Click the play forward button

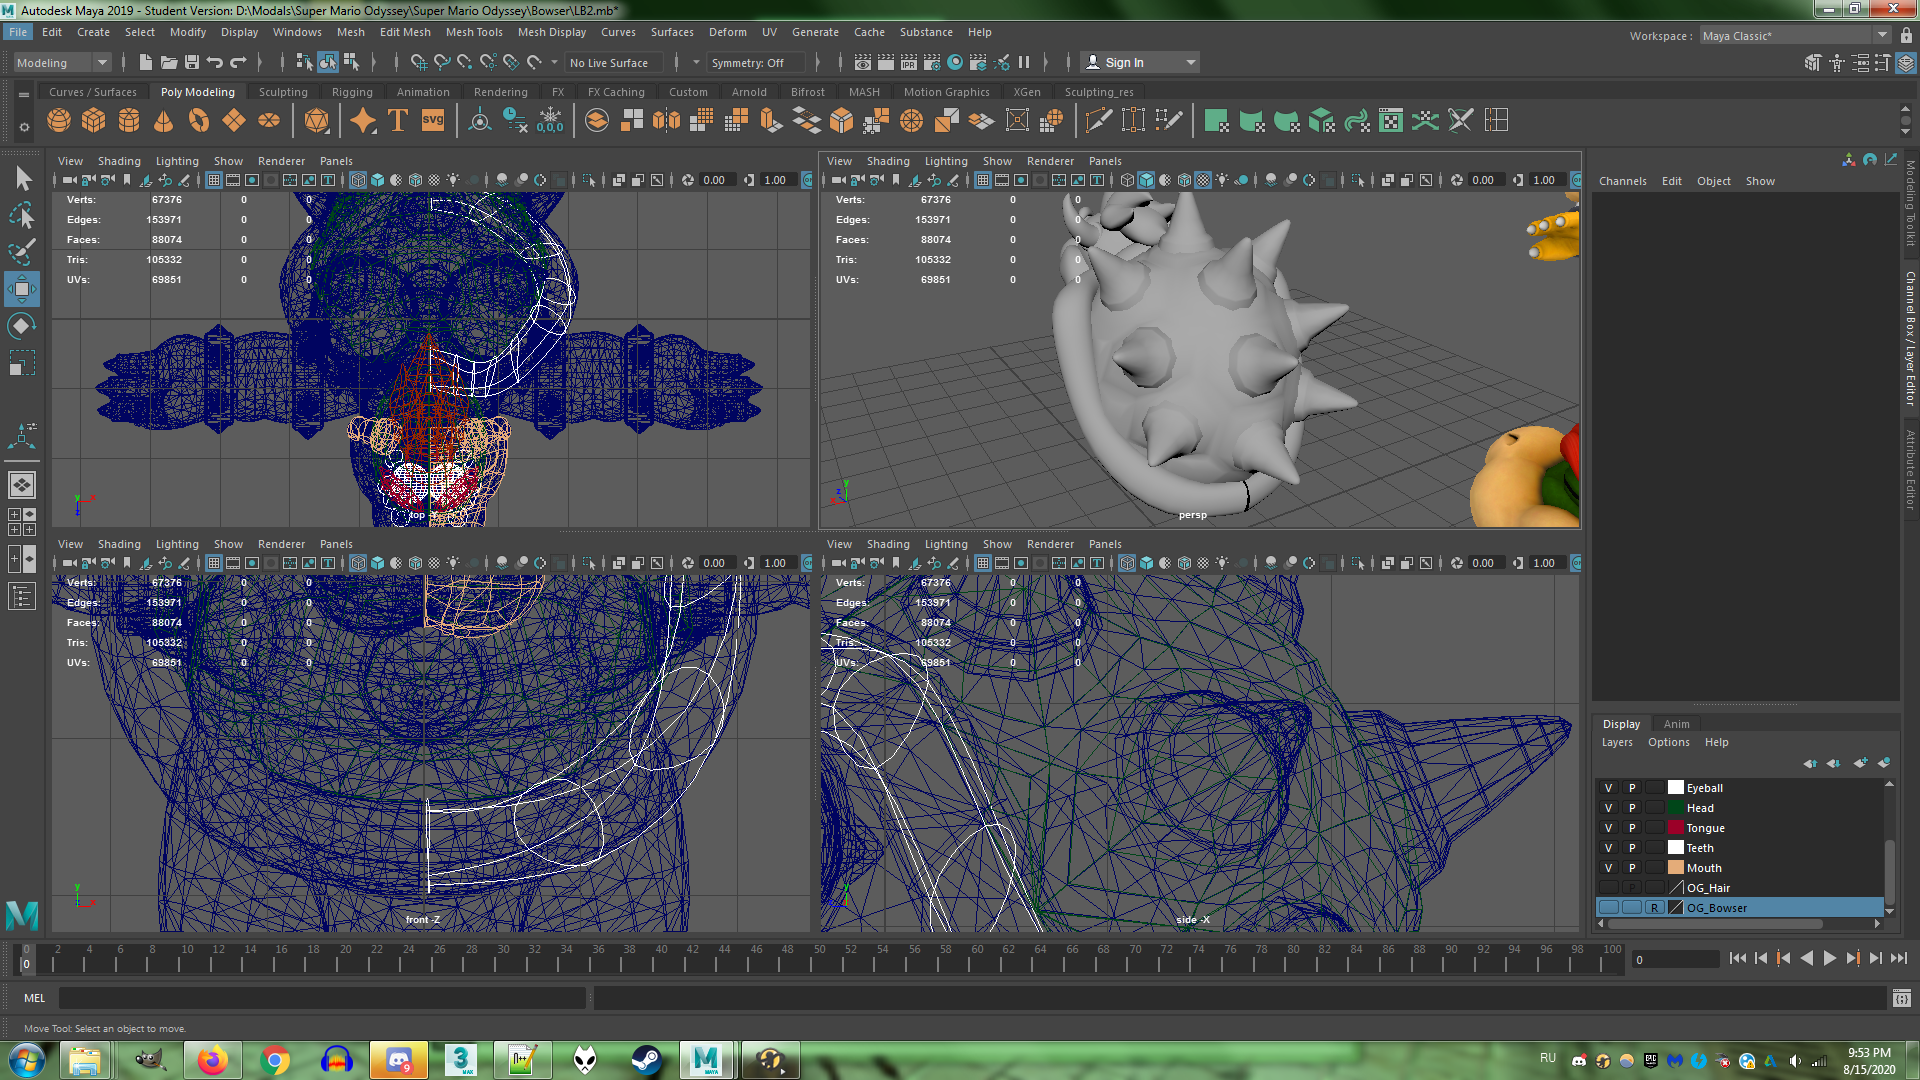click(1829, 958)
